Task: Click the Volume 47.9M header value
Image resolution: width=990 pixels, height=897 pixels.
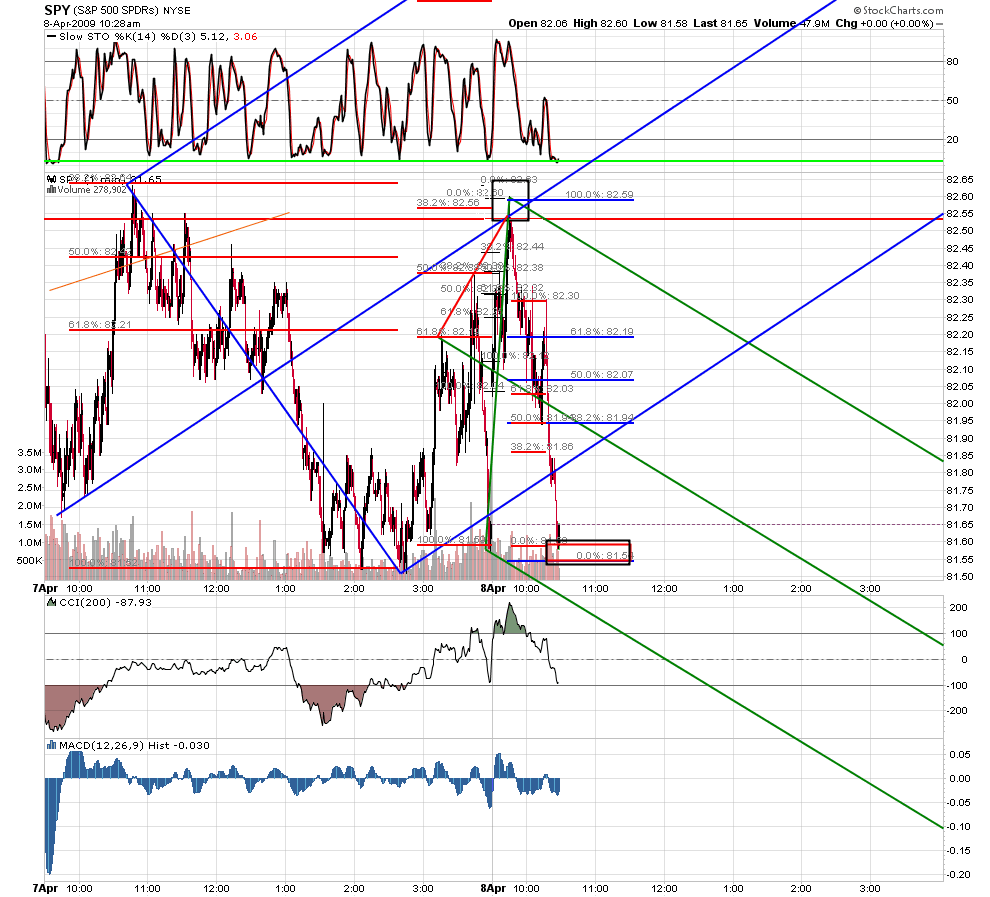Action: (792, 23)
